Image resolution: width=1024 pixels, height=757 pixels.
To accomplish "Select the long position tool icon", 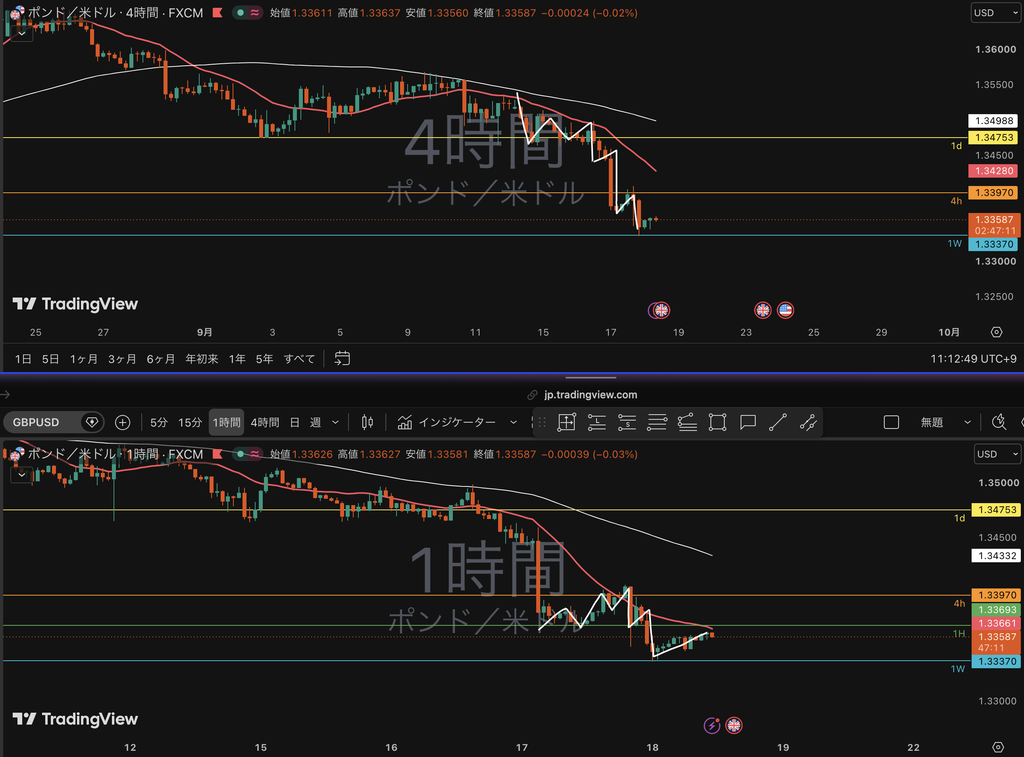I will click(x=597, y=423).
